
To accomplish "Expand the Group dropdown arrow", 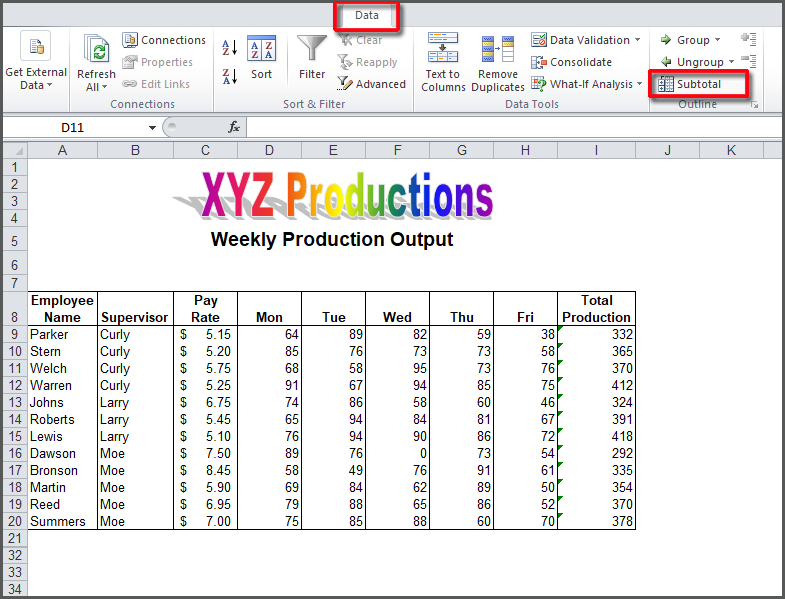I will click(x=717, y=40).
